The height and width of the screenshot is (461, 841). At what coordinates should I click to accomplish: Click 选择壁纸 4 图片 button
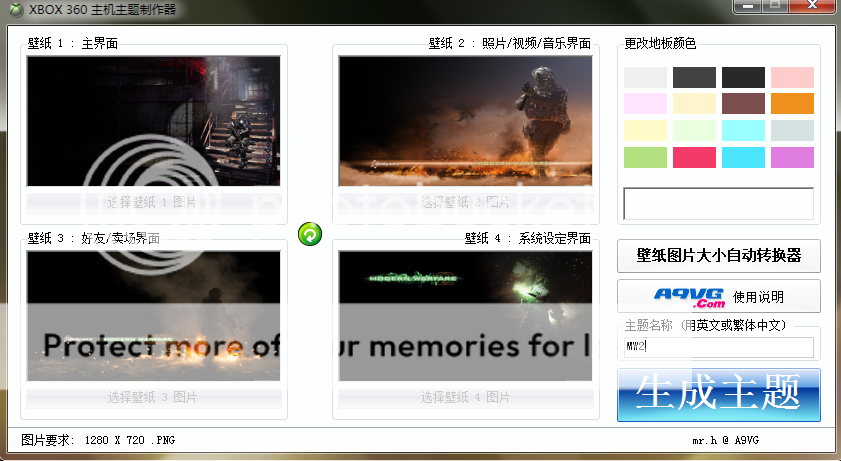(x=465, y=397)
